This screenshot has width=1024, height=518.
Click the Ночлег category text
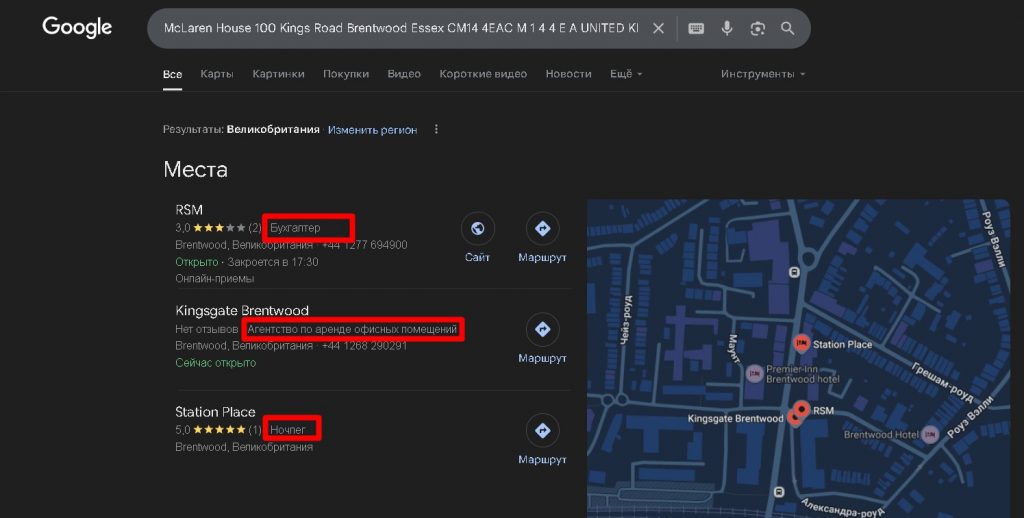[x=288, y=430]
